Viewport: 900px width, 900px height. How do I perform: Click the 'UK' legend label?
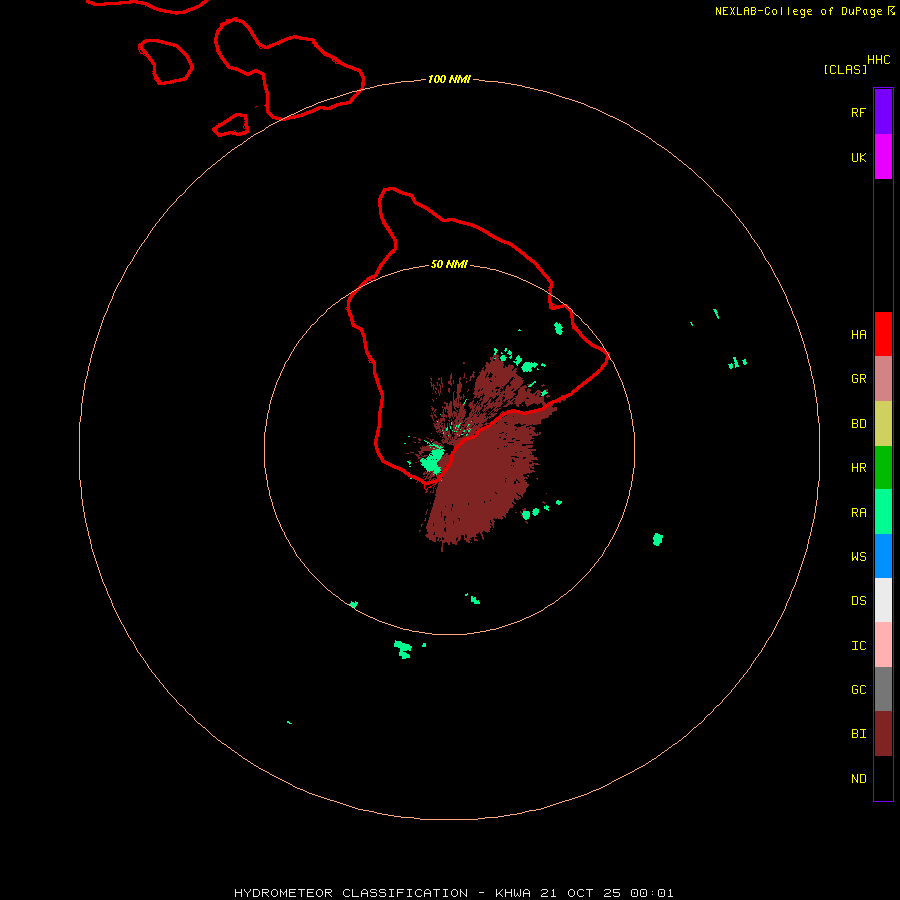(858, 157)
